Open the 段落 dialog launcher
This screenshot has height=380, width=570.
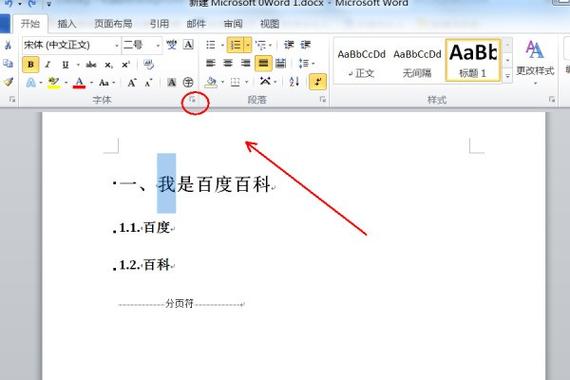(x=323, y=99)
